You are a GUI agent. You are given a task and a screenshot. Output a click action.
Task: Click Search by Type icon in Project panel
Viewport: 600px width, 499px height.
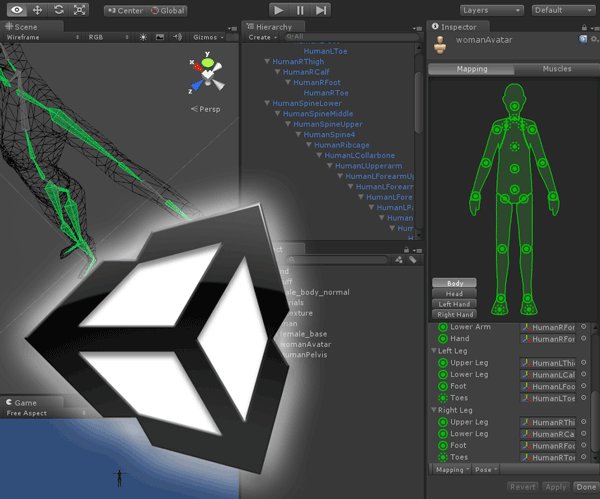pos(399,260)
